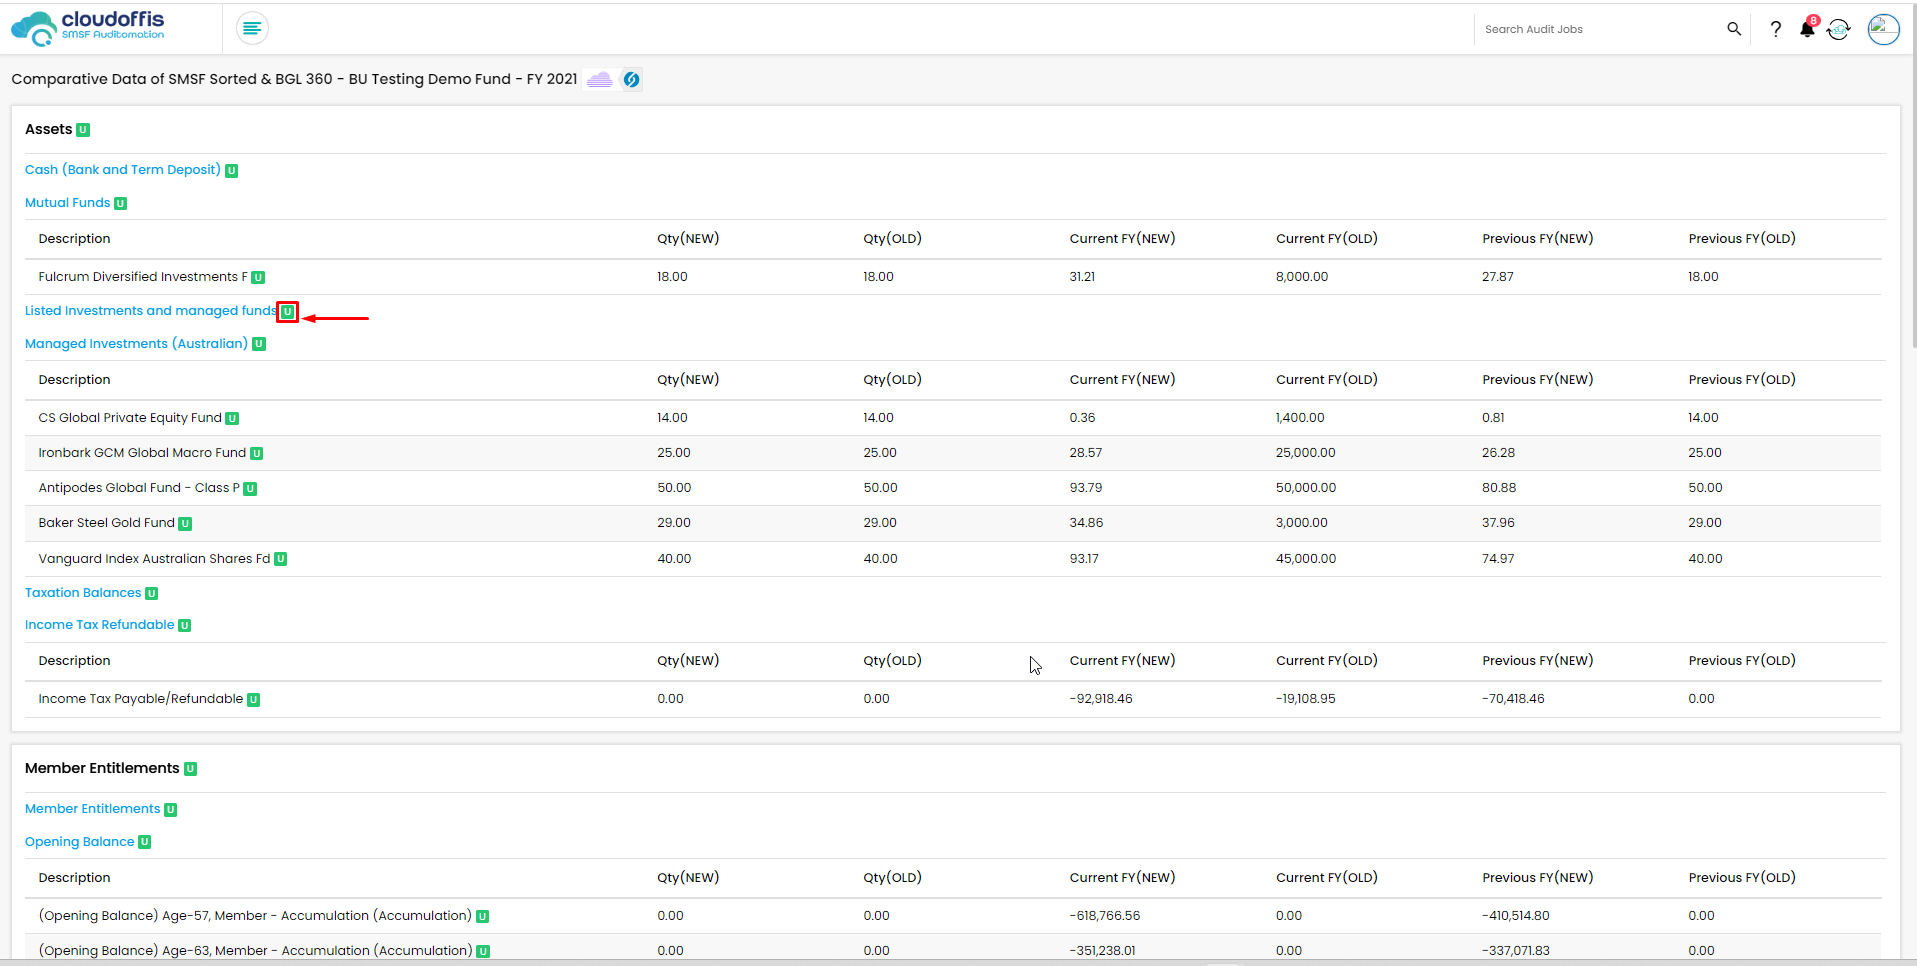Click the -410,514.80 Previous FY(NEW) value
The image size is (1917, 966).
[x=1516, y=916]
